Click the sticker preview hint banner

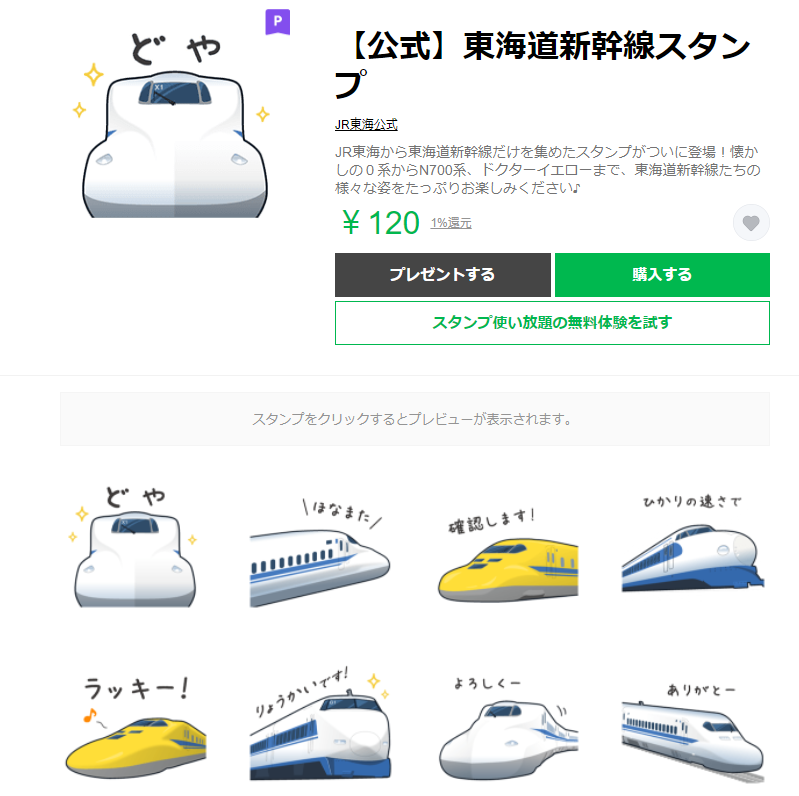tap(414, 419)
